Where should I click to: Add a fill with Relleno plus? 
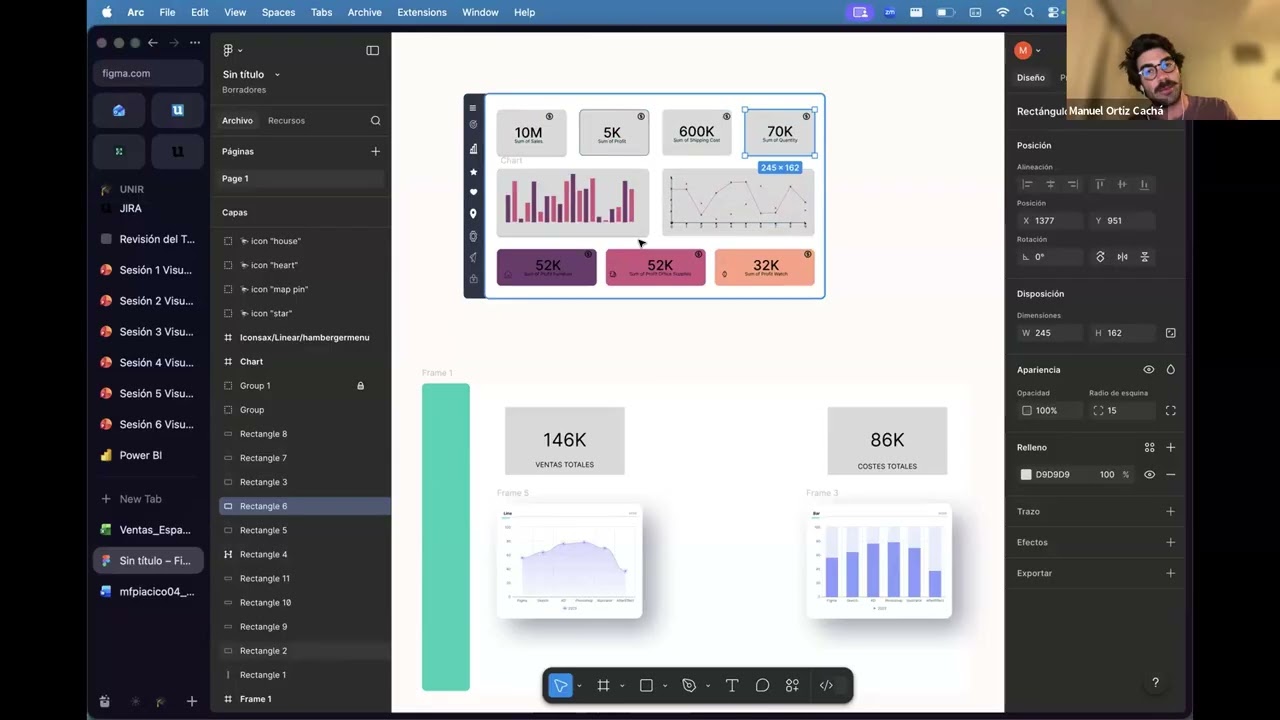(1170, 447)
